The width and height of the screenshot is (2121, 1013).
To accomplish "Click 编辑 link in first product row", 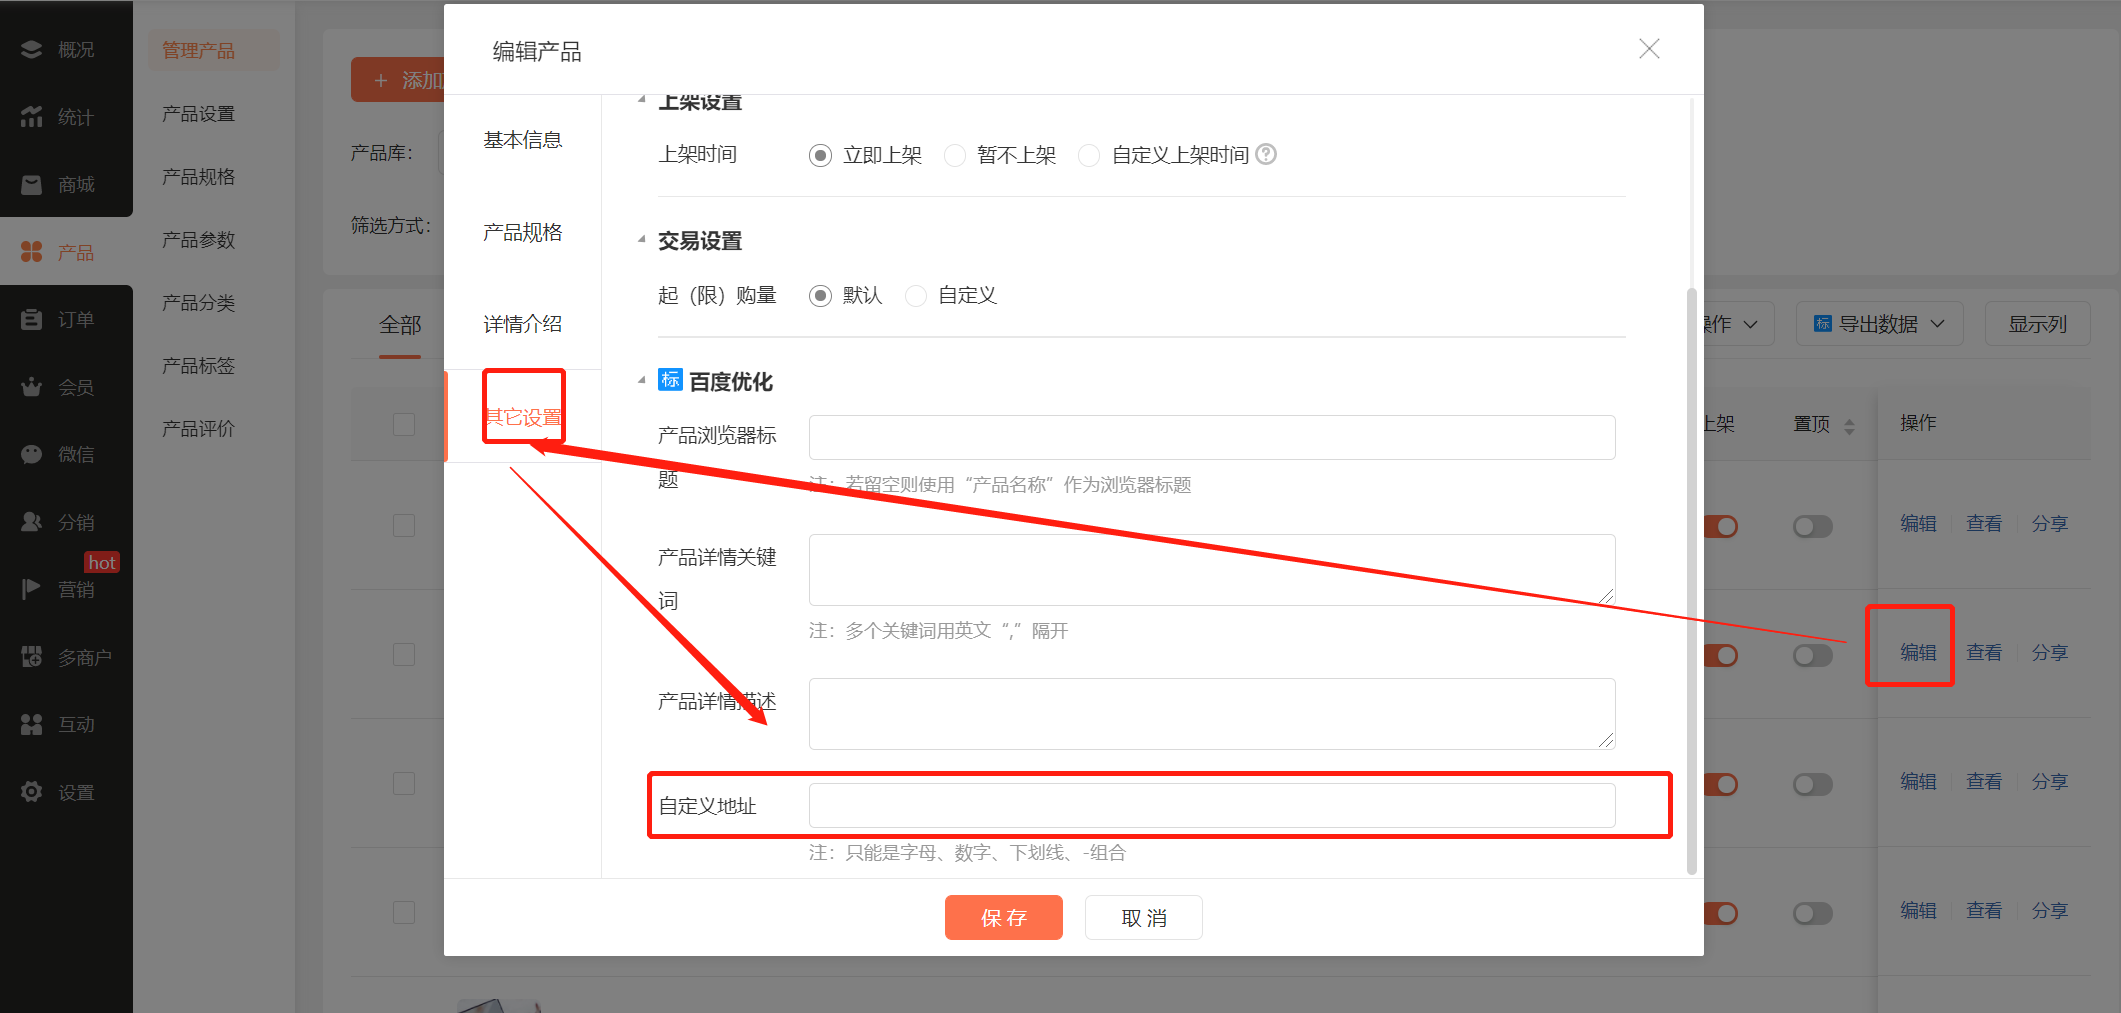I will click(1918, 523).
